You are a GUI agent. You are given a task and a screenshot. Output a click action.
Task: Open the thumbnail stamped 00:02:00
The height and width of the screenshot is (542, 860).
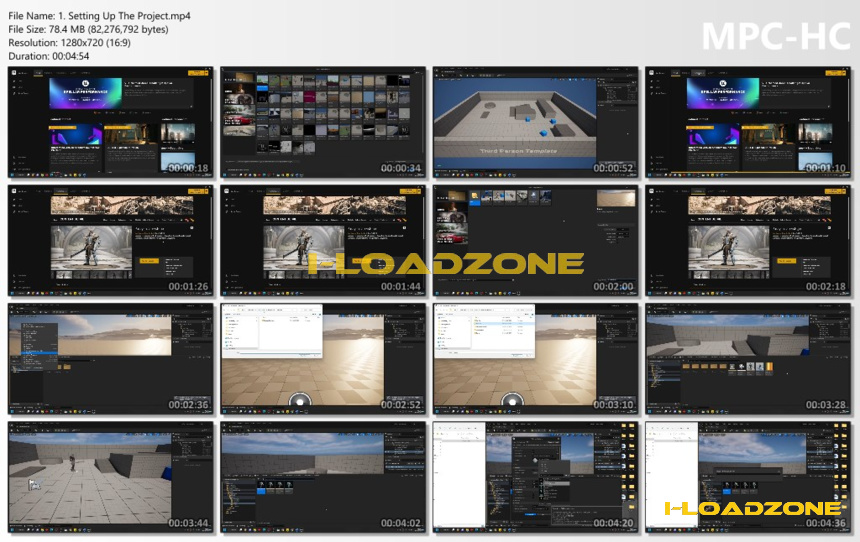pyautogui.click(x=535, y=241)
